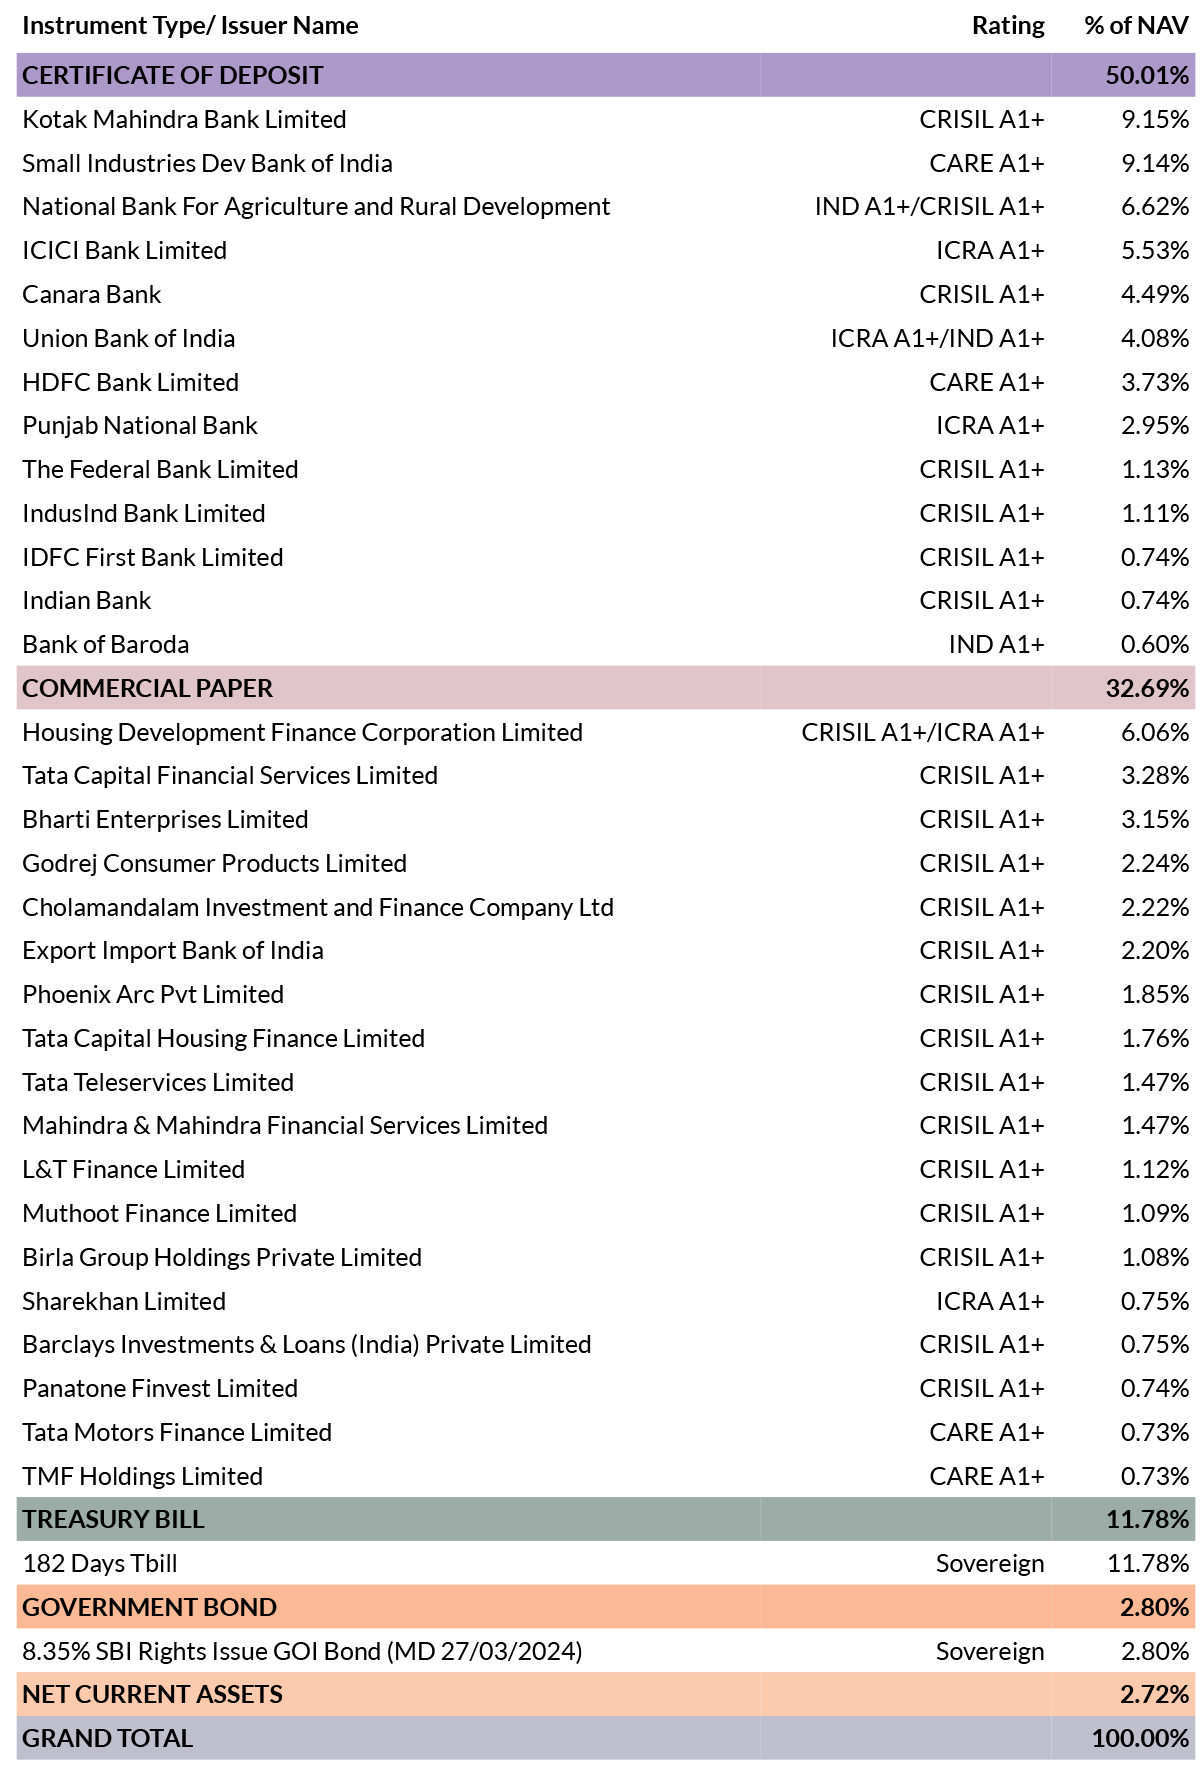Select the GRAND TOTAL row
This screenshot has width=1204, height=1769.
tap(605, 1738)
